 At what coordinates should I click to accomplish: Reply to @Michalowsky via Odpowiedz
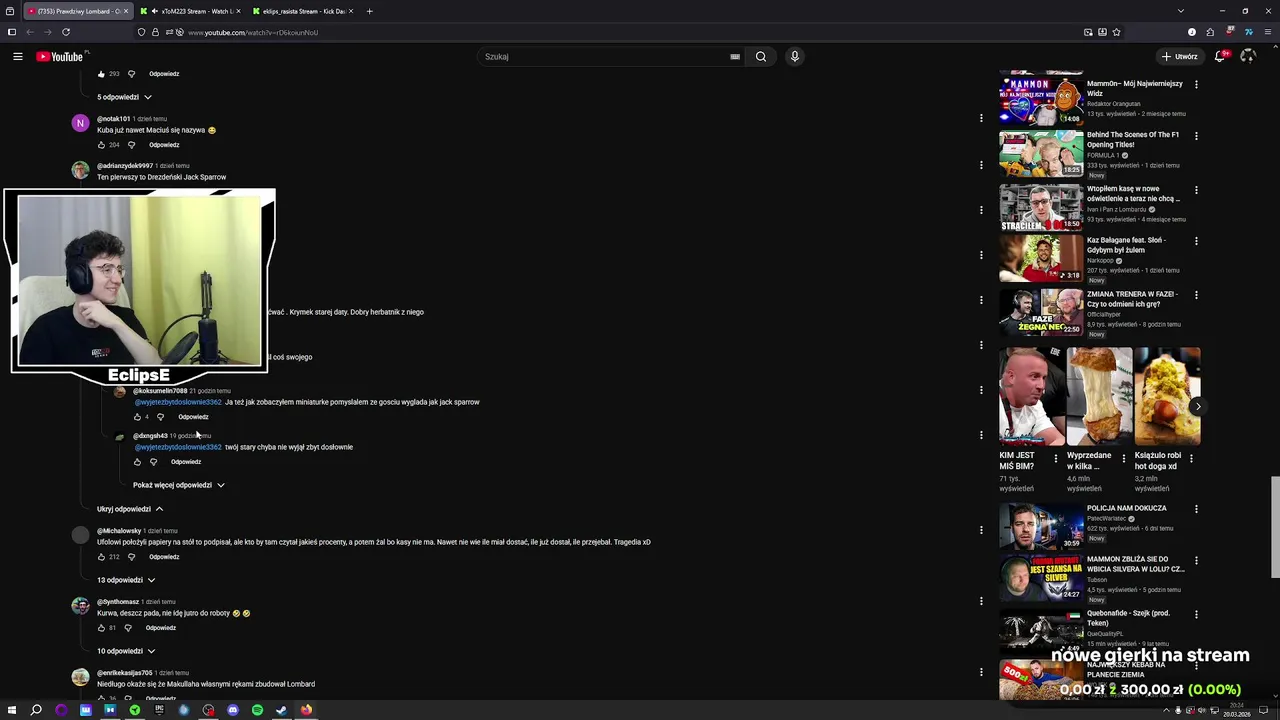[164, 557]
